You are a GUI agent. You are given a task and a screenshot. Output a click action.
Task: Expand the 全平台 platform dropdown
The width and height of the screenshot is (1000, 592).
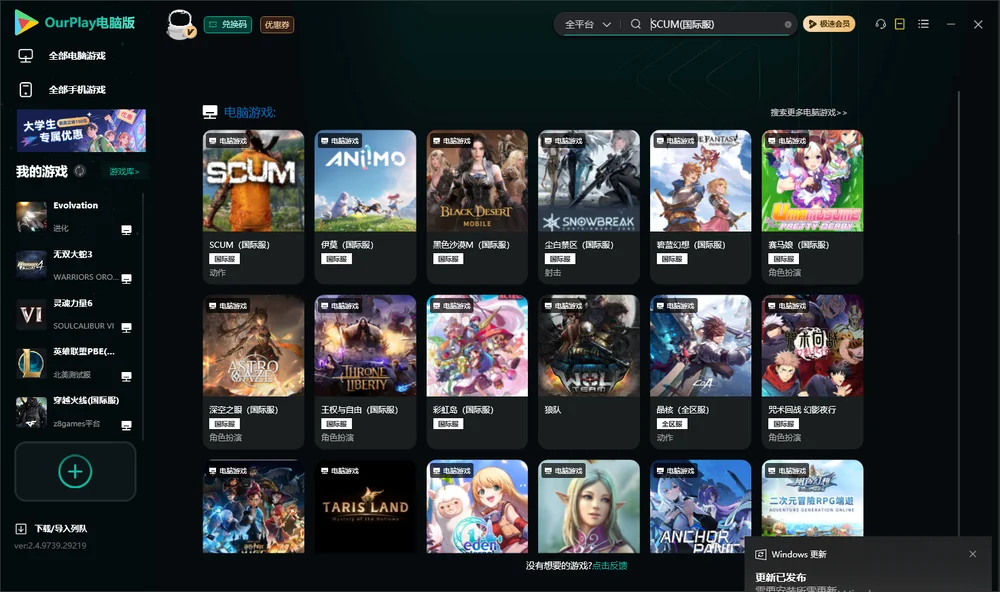pyautogui.click(x=587, y=24)
